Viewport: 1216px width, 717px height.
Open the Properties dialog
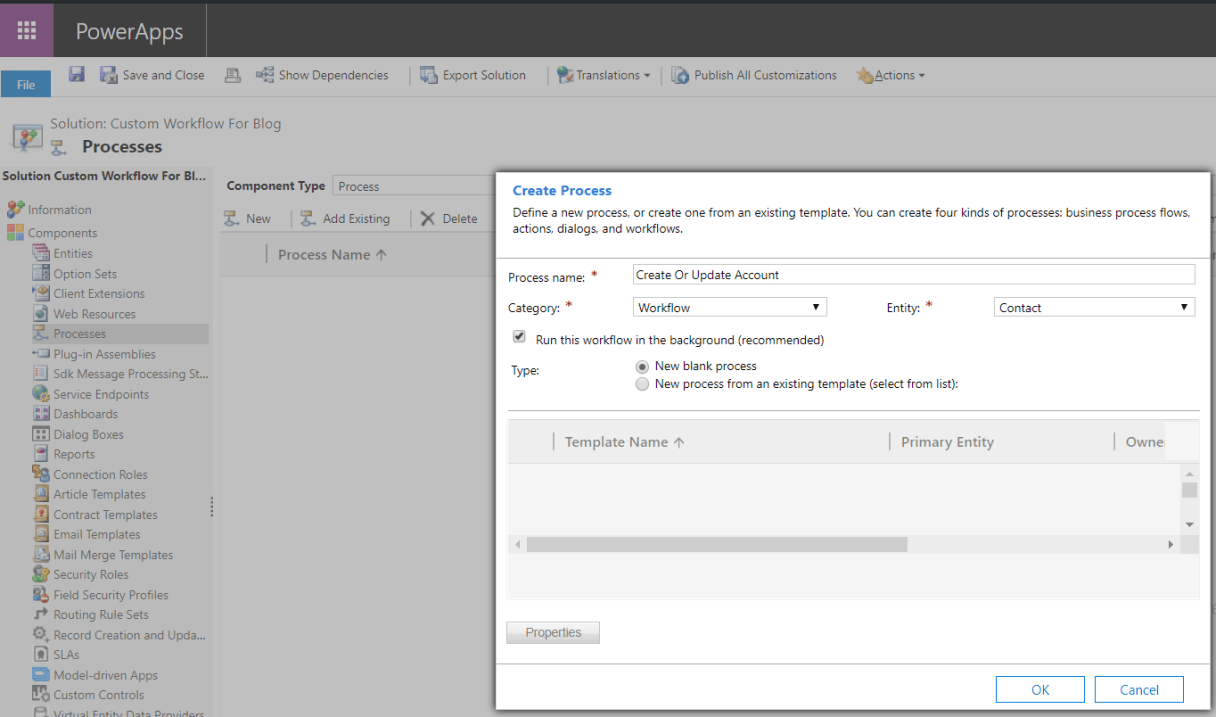point(553,632)
